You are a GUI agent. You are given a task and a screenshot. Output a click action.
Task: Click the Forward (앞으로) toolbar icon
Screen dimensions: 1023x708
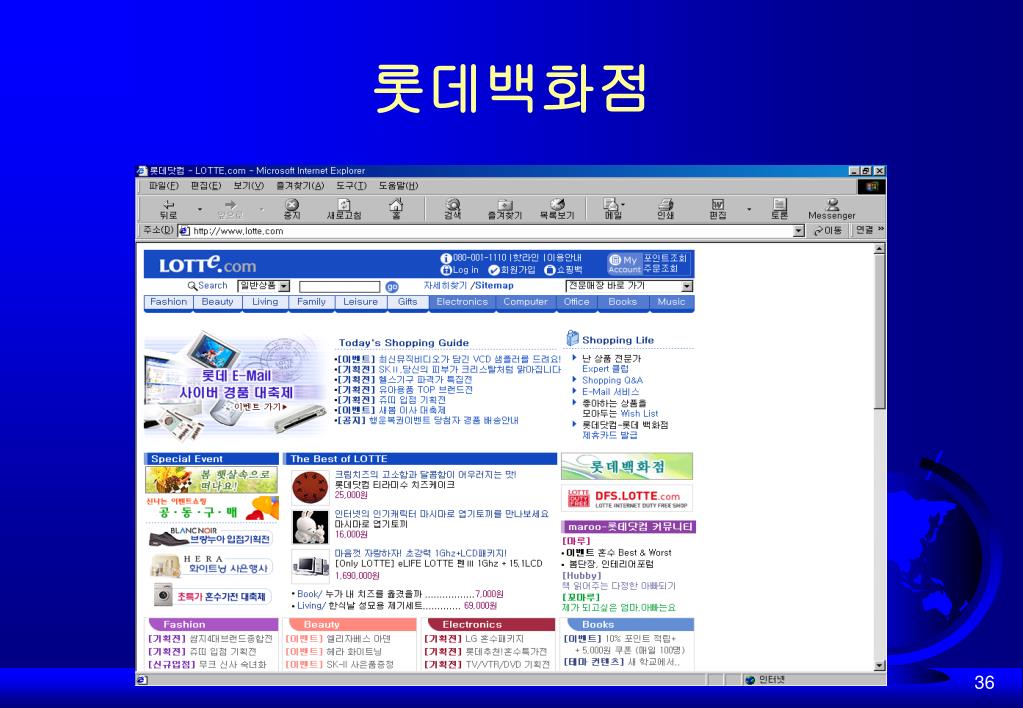click(230, 209)
